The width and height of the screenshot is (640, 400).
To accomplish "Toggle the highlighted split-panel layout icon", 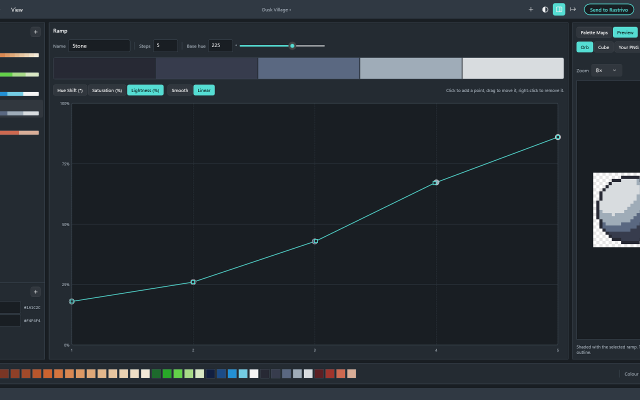I will click(x=559, y=9).
